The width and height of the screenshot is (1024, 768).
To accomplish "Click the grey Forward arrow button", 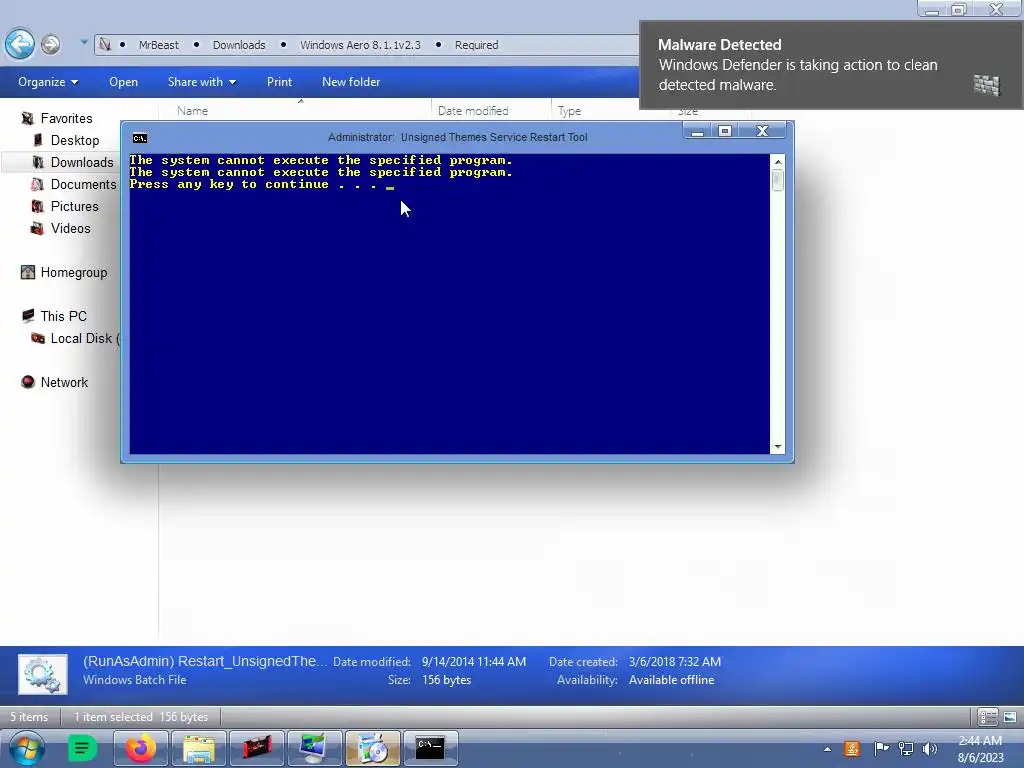I will click(51, 44).
